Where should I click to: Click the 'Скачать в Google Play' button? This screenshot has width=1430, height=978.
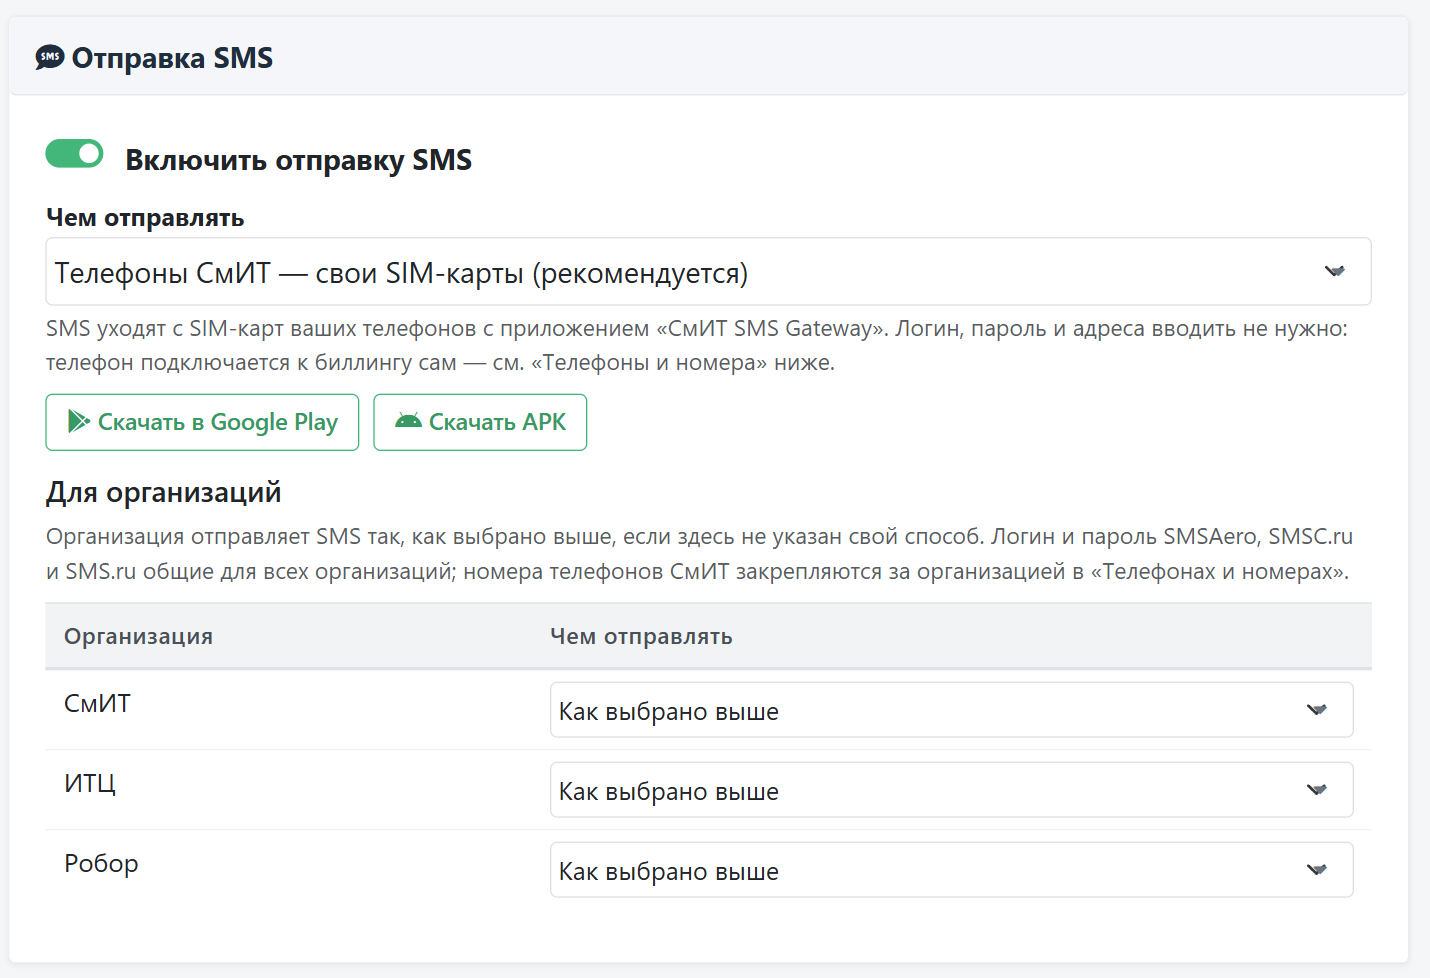(202, 422)
